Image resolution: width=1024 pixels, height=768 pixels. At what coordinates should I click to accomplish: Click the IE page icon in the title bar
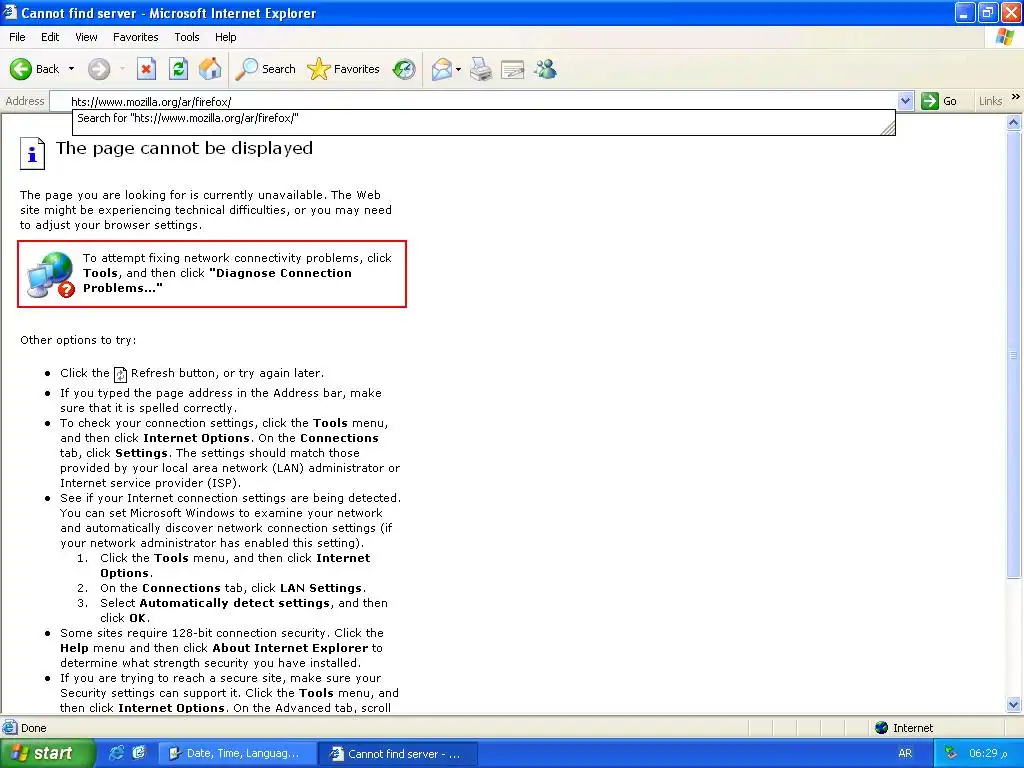(x=10, y=12)
